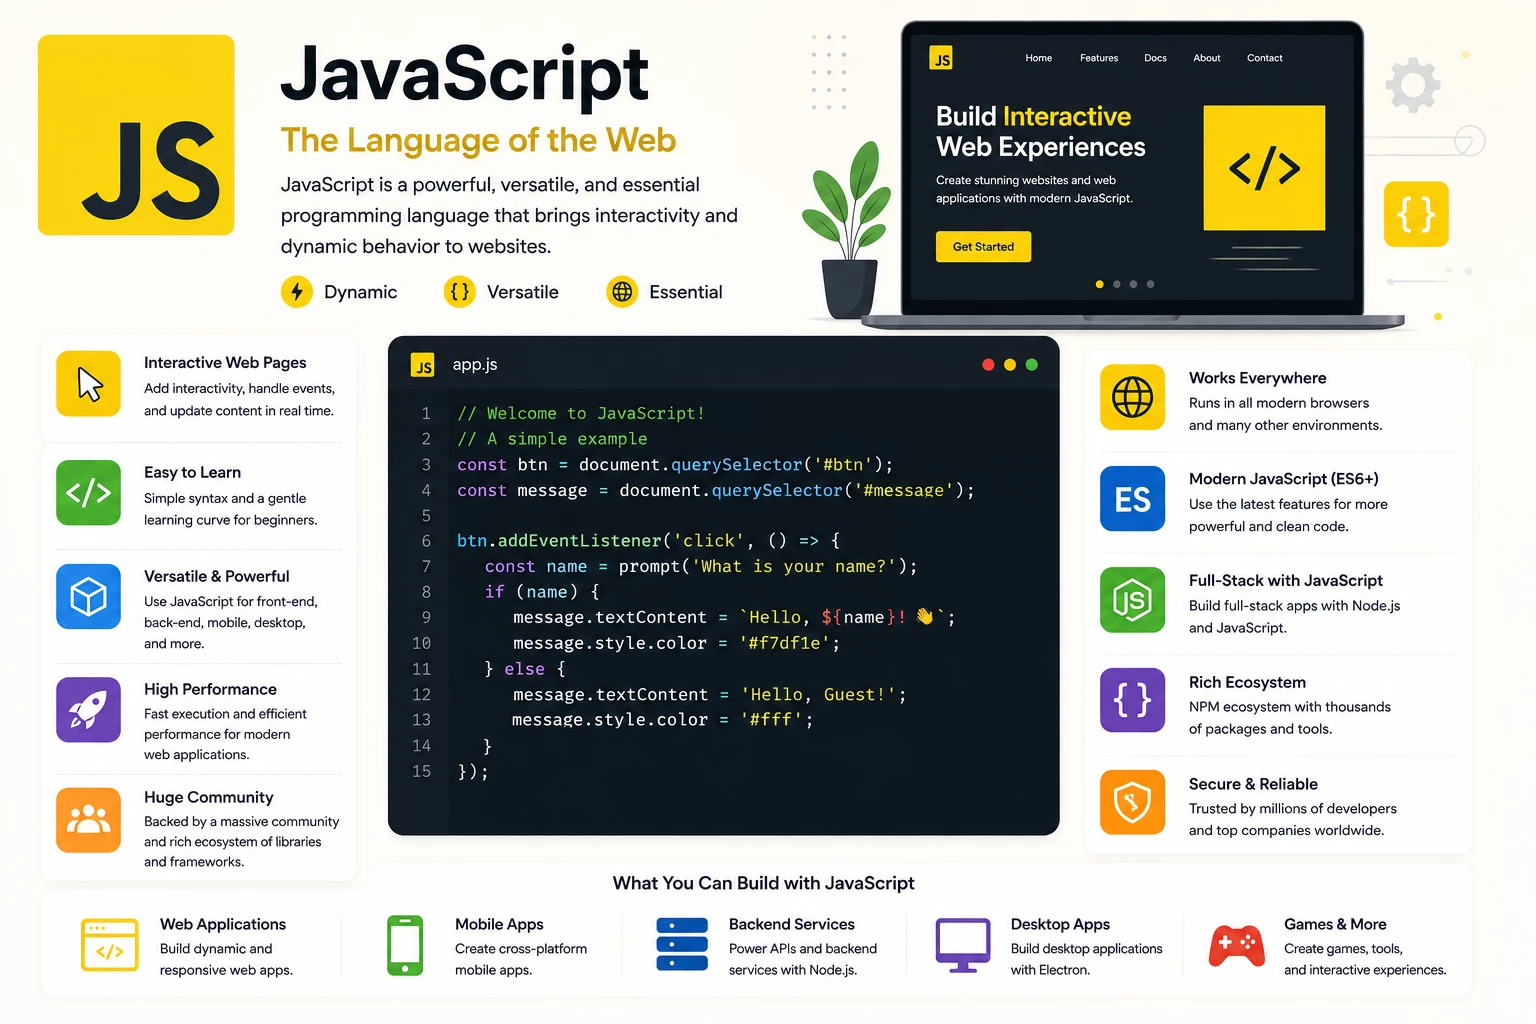This screenshot has width=1536, height=1024.
Task: Click the 'else' keyword on line 11
Action: pos(524,669)
